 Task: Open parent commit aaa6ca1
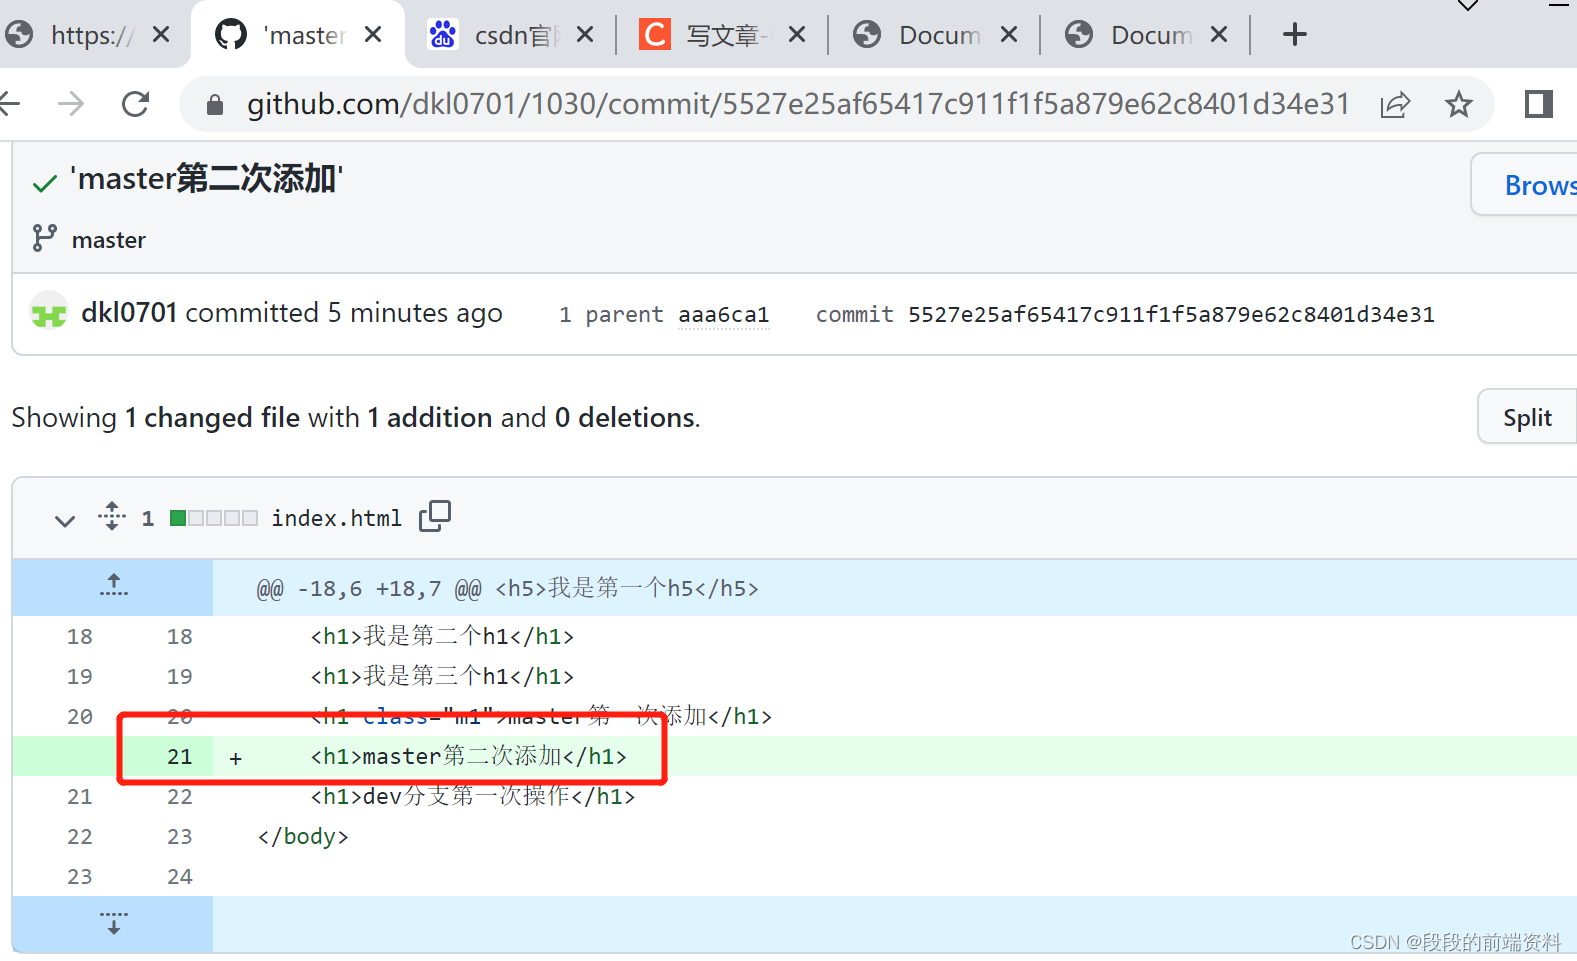[724, 315]
